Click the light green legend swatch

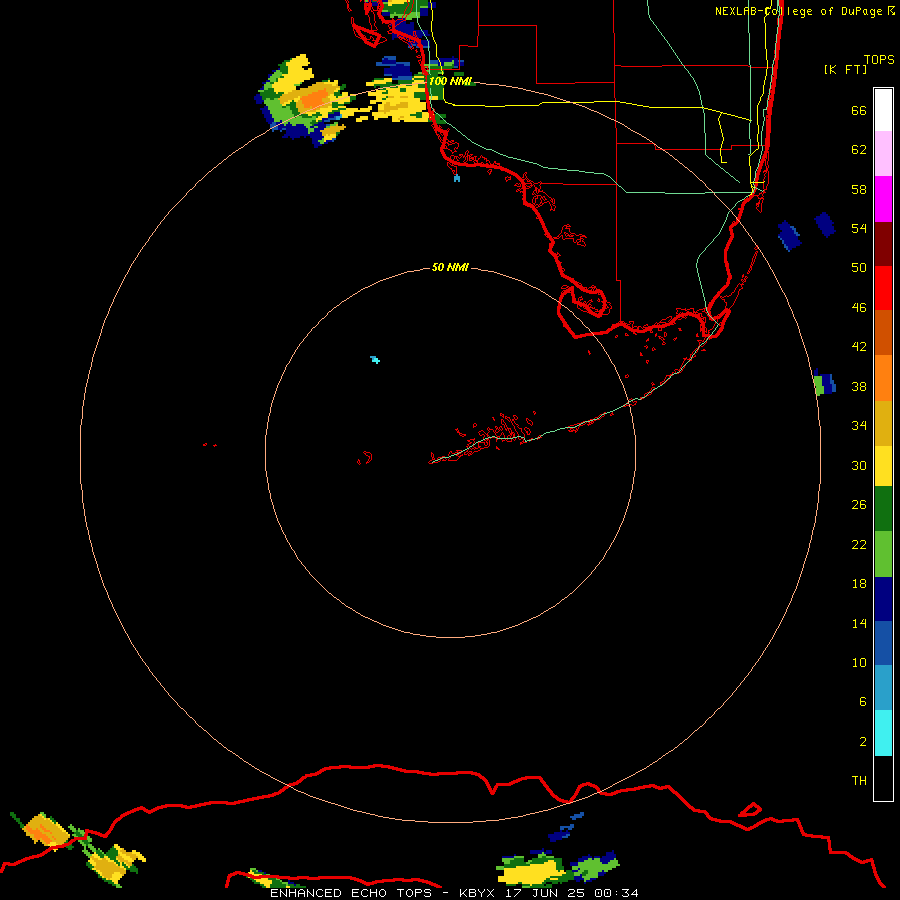point(883,554)
